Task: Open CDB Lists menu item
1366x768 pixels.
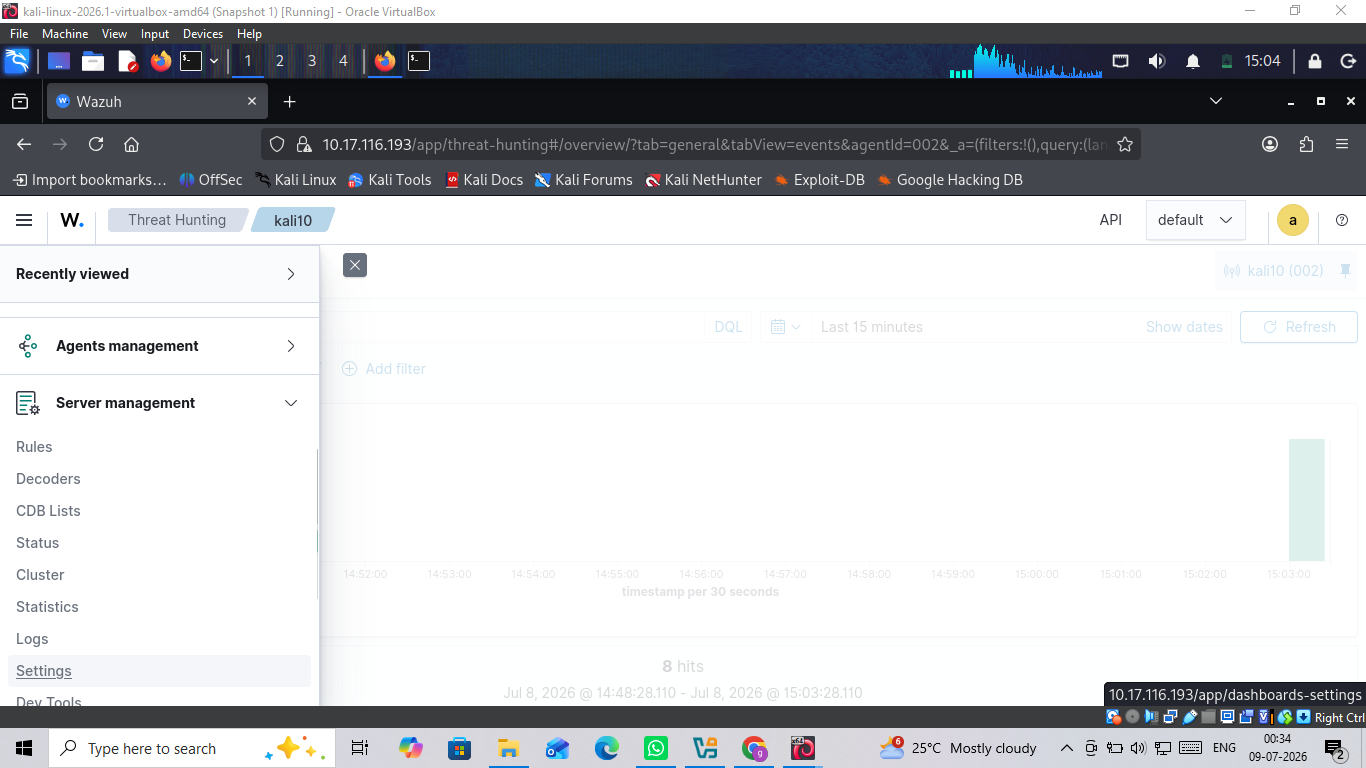Action: pyautogui.click(x=48, y=511)
